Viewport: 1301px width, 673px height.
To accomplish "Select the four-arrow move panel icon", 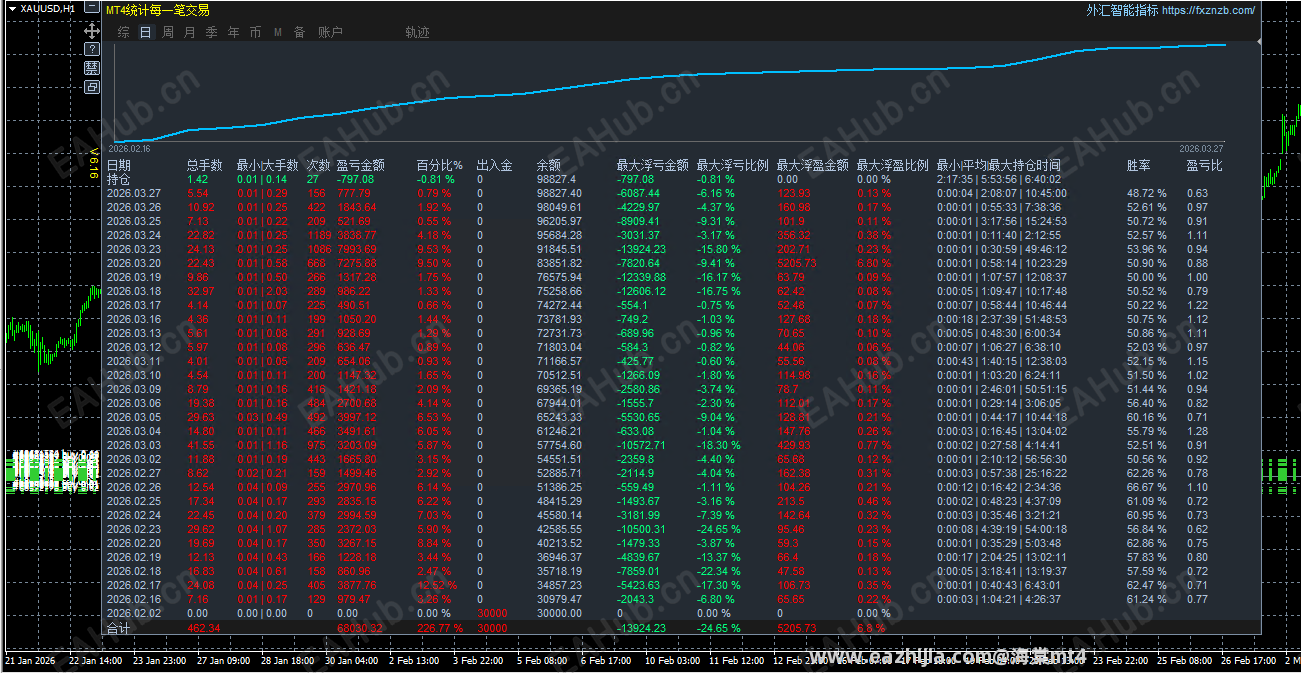I will pyautogui.click(x=91, y=31).
